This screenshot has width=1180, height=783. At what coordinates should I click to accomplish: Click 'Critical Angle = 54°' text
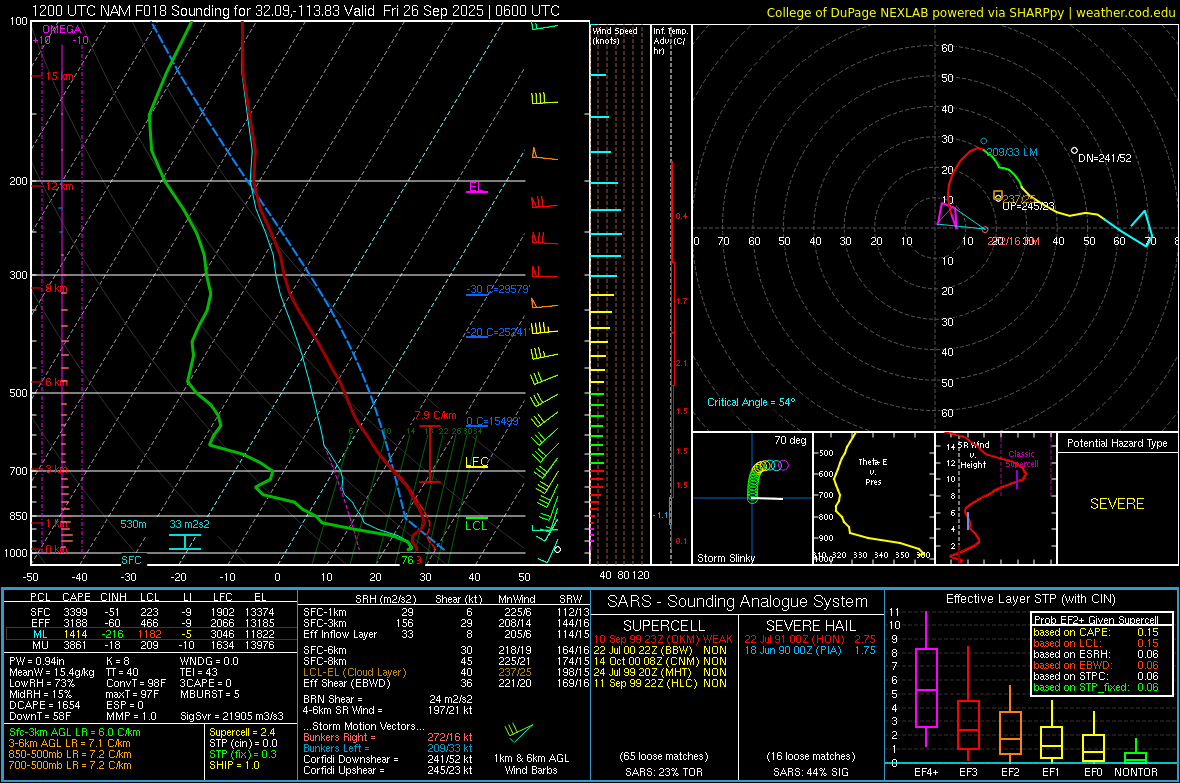pyautogui.click(x=750, y=402)
